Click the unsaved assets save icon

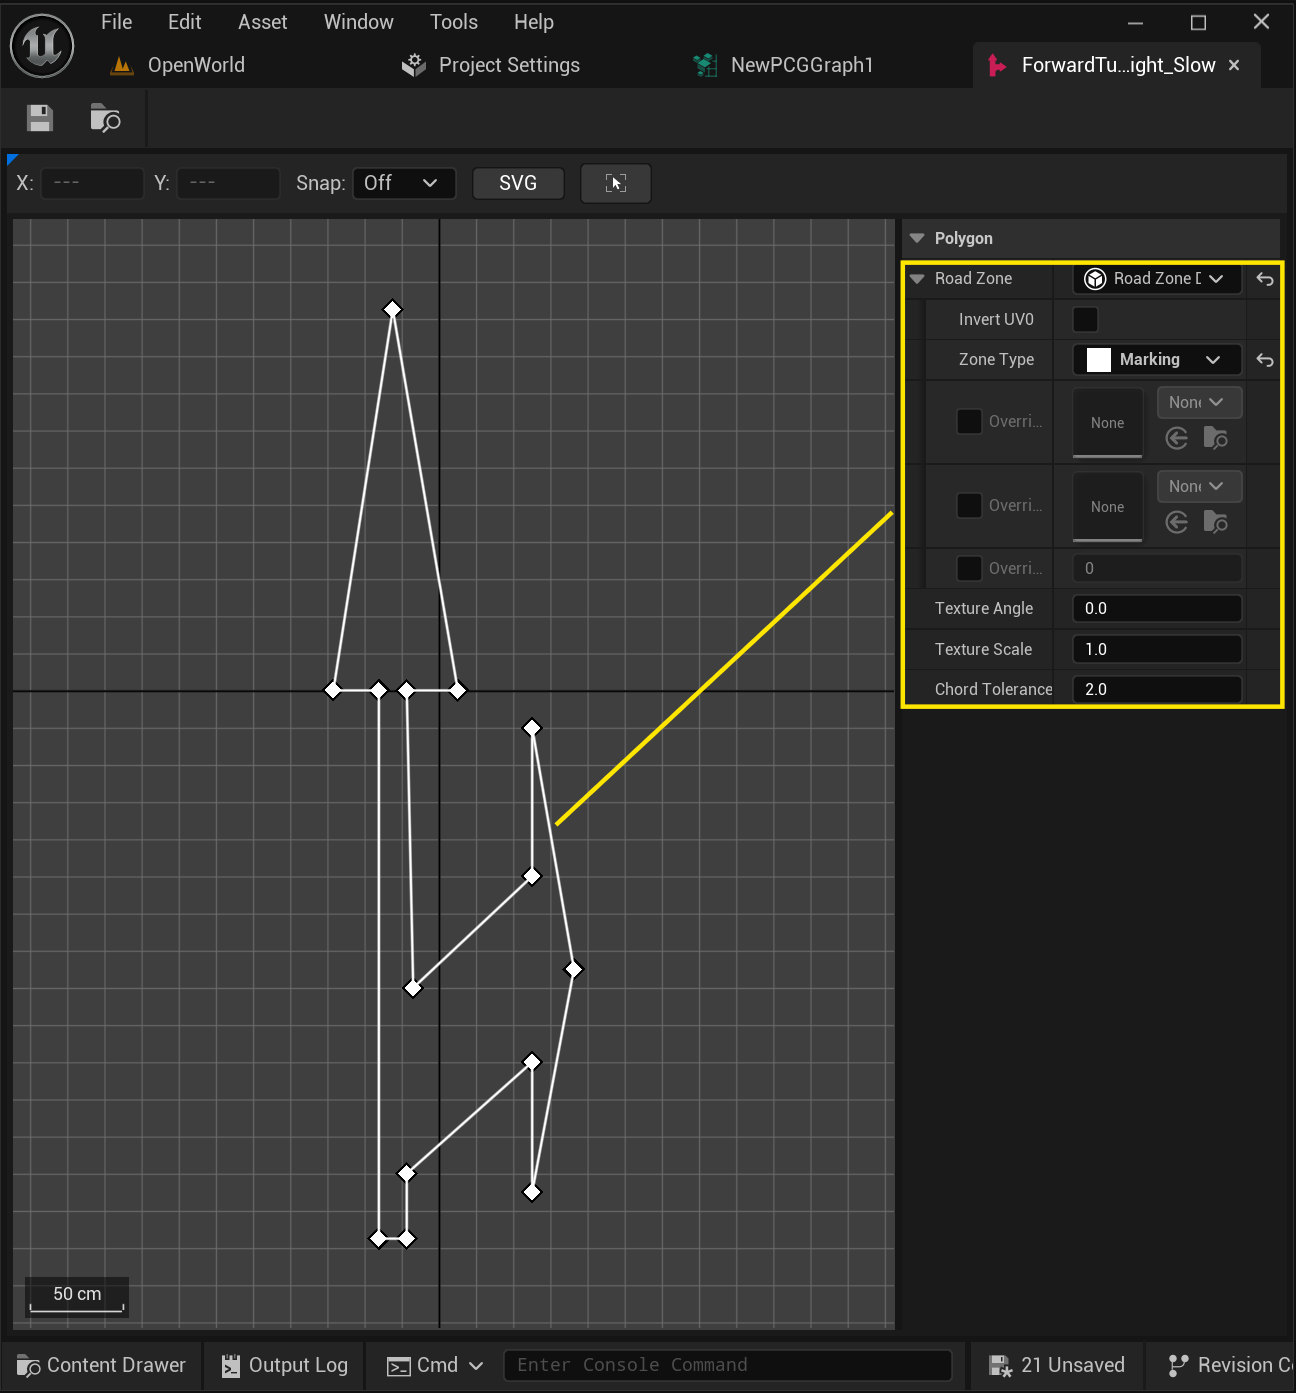pyautogui.click(x=1000, y=1366)
